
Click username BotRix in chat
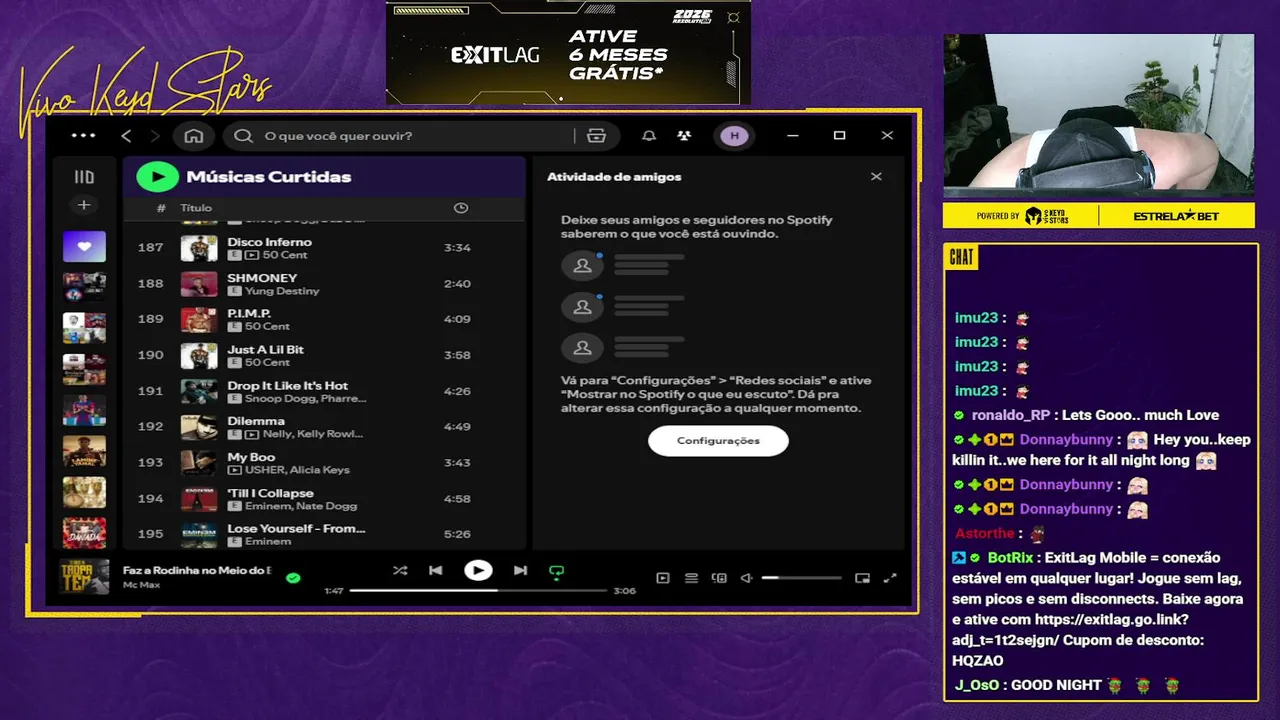[1011, 558]
